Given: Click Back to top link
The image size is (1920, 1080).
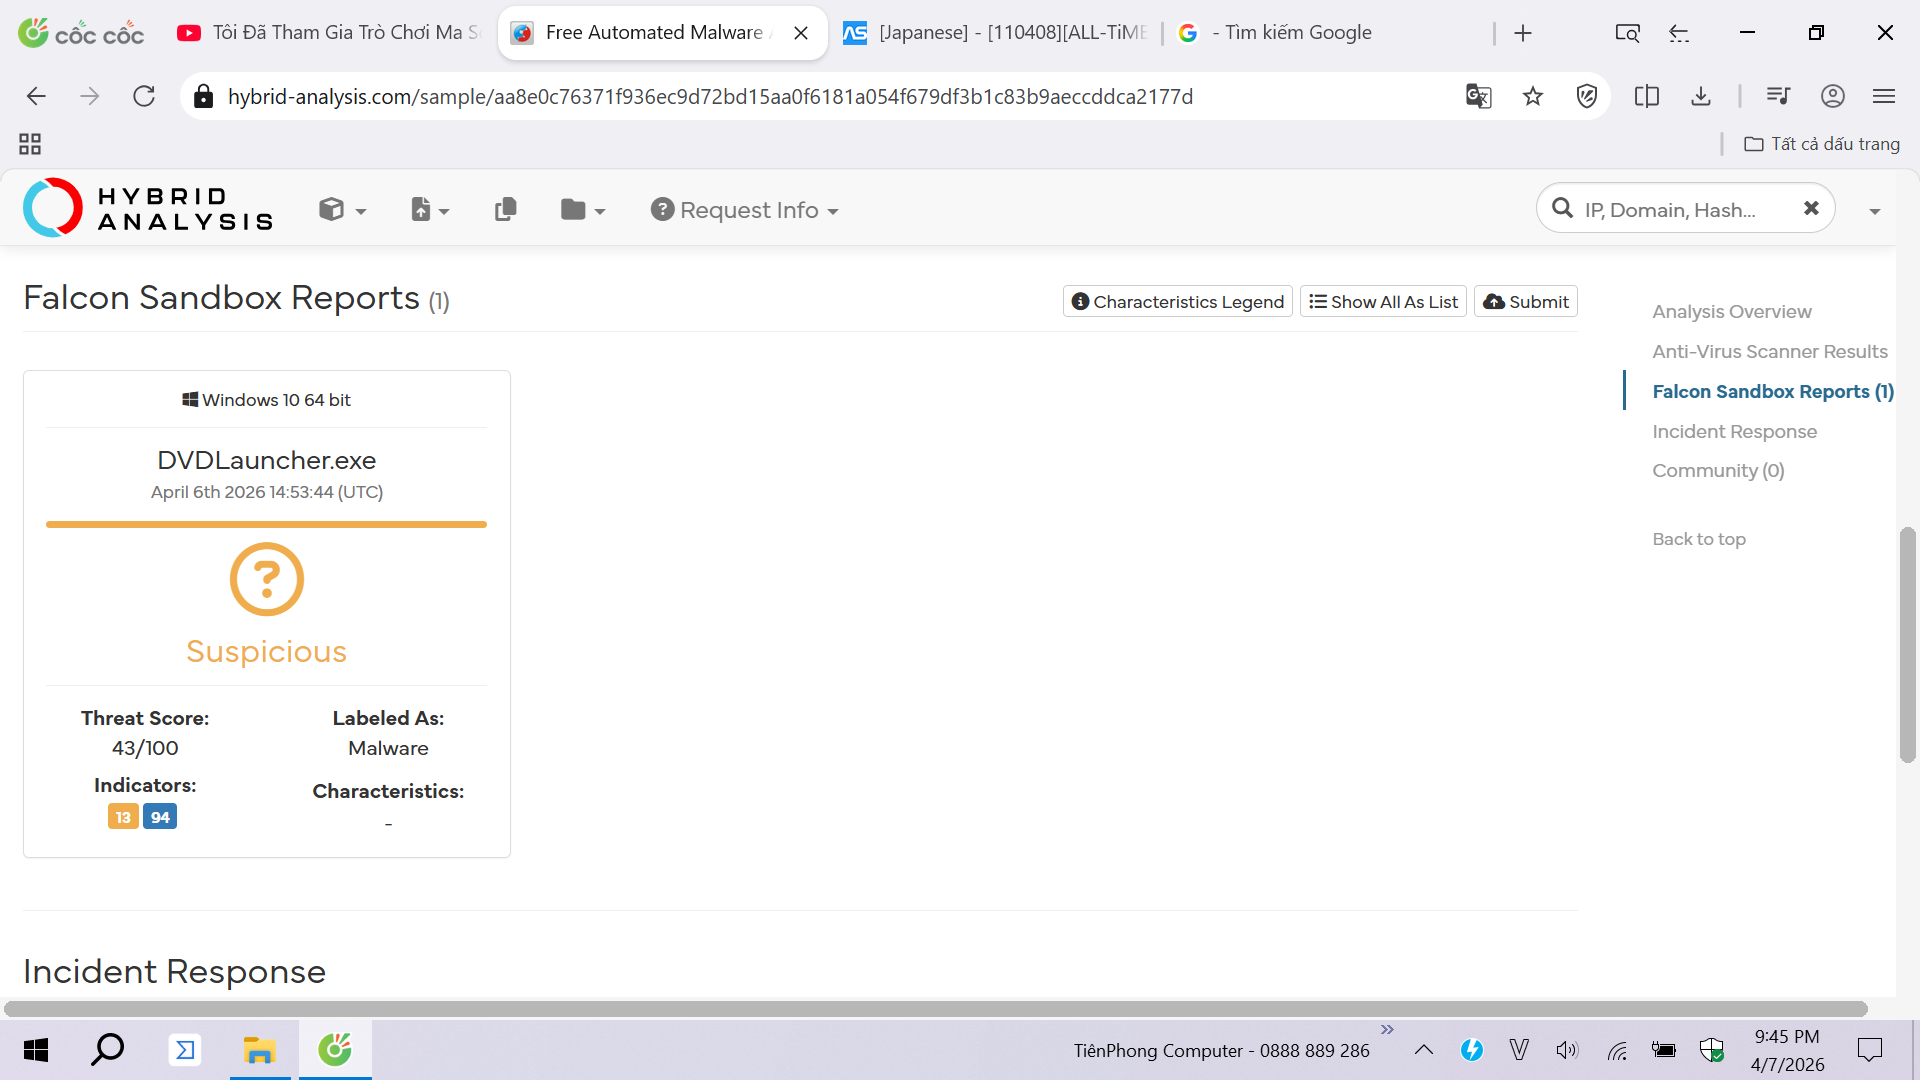Looking at the screenshot, I should (1699, 539).
